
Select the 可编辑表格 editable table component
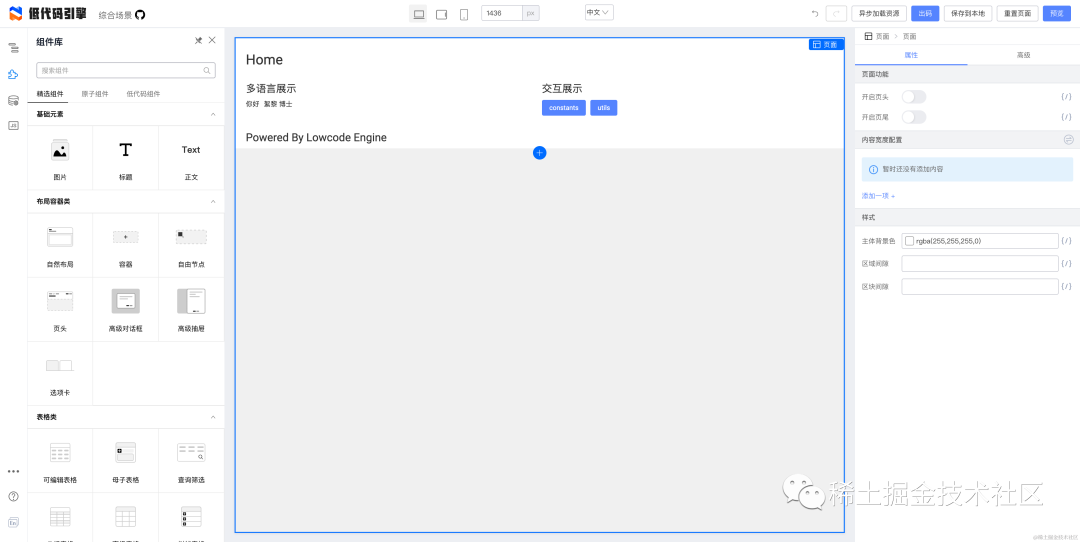coord(60,461)
